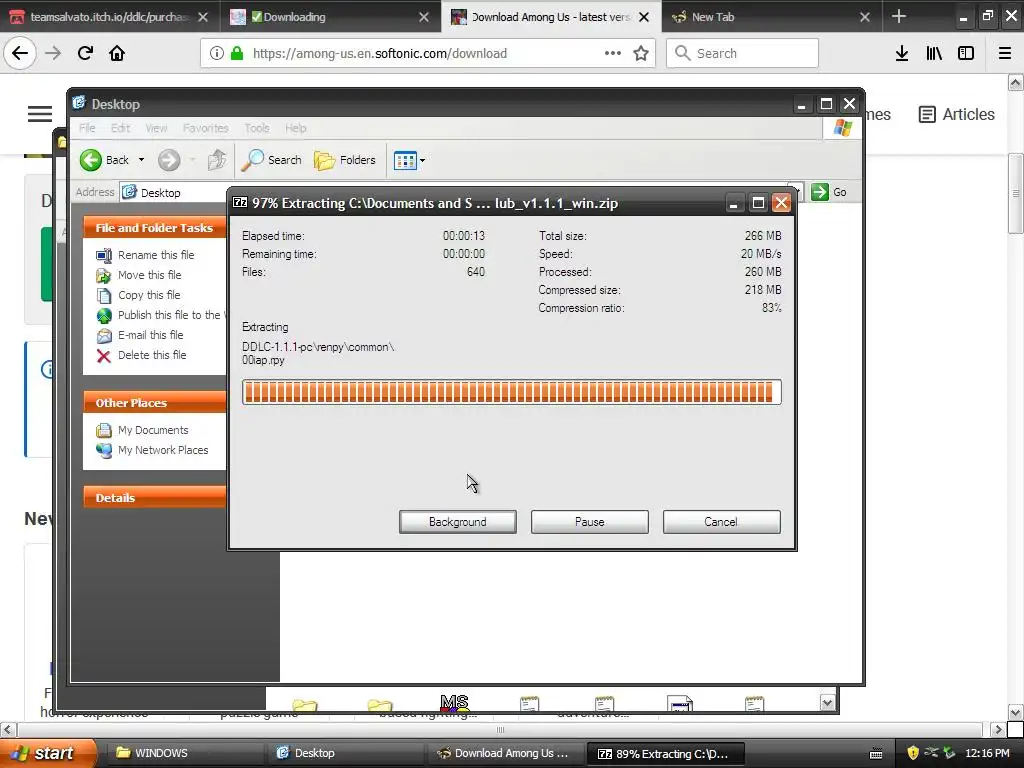Open Firefox home page
Viewport: 1024px width, 768px height.
coord(117,53)
